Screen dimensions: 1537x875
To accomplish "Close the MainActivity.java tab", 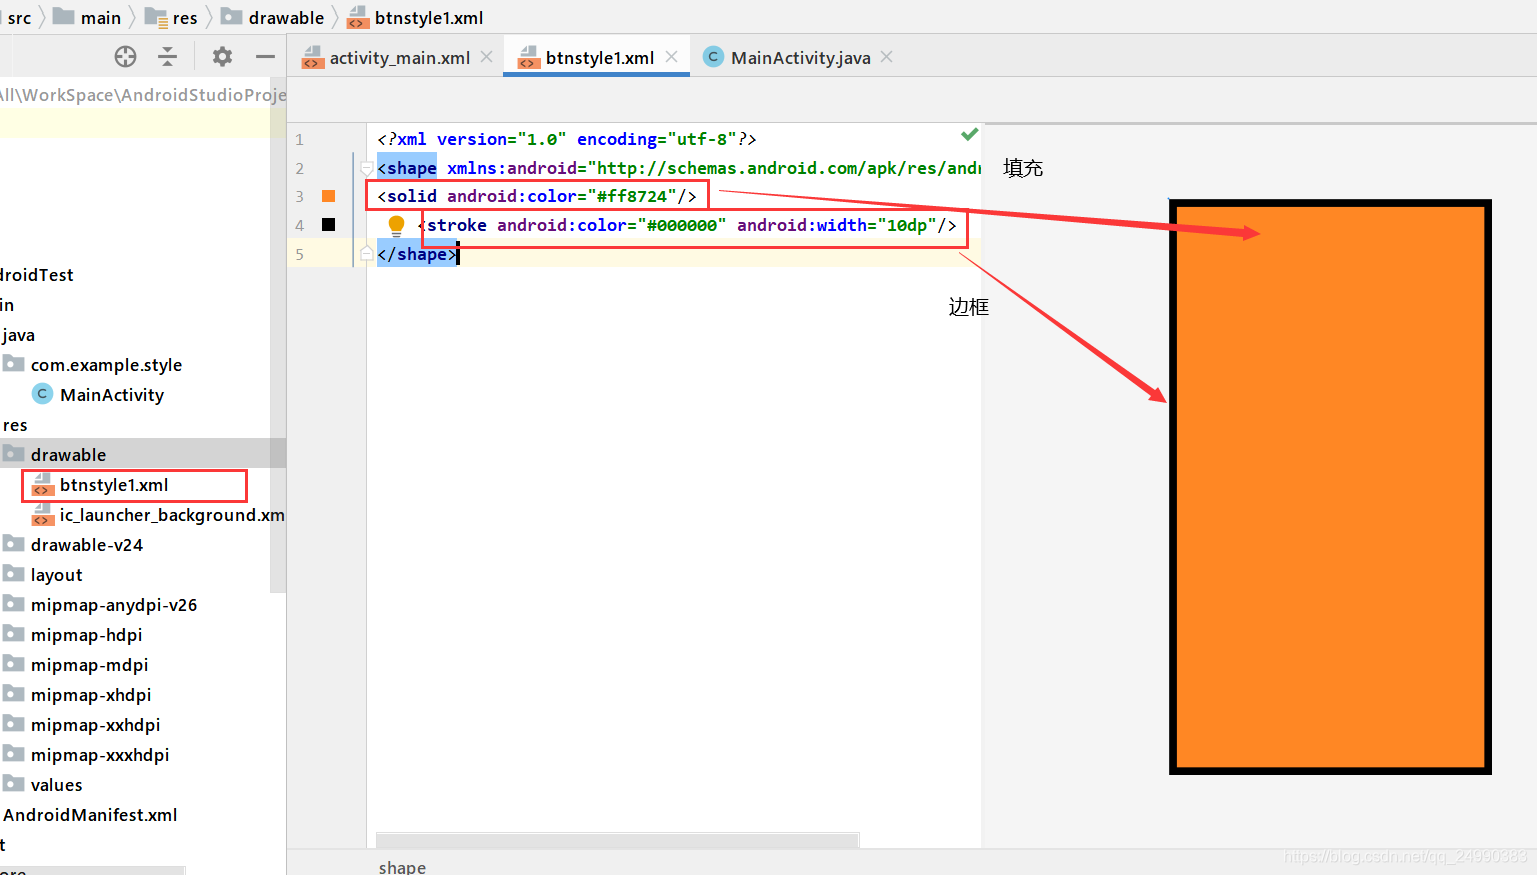I will [x=887, y=57].
